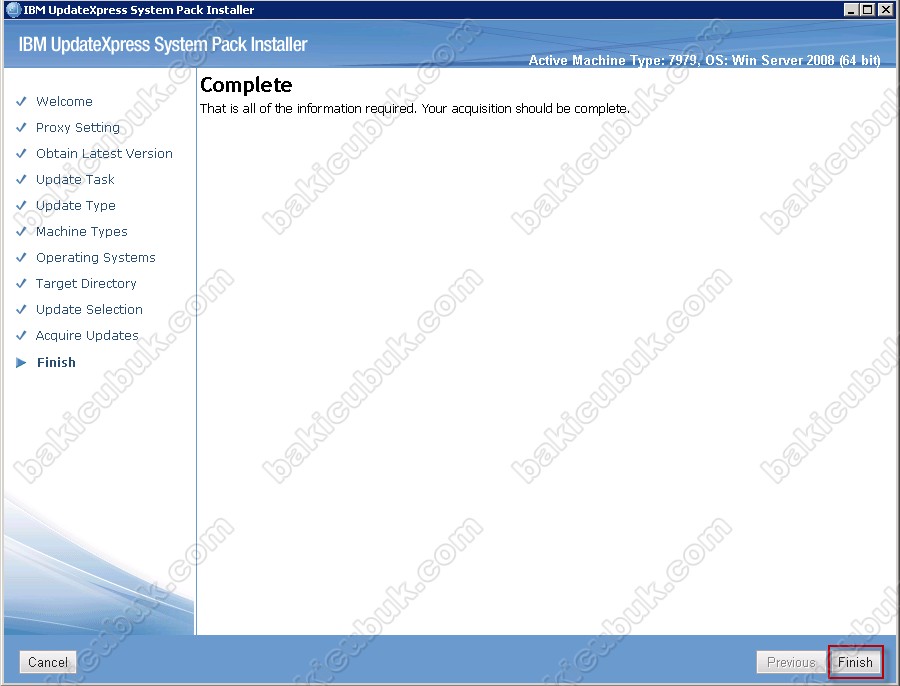Click the IBM UpdateXpress System Pack Installer banner title
Image resolution: width=900 pixels, height=686 pixels.
pos(163,45)
